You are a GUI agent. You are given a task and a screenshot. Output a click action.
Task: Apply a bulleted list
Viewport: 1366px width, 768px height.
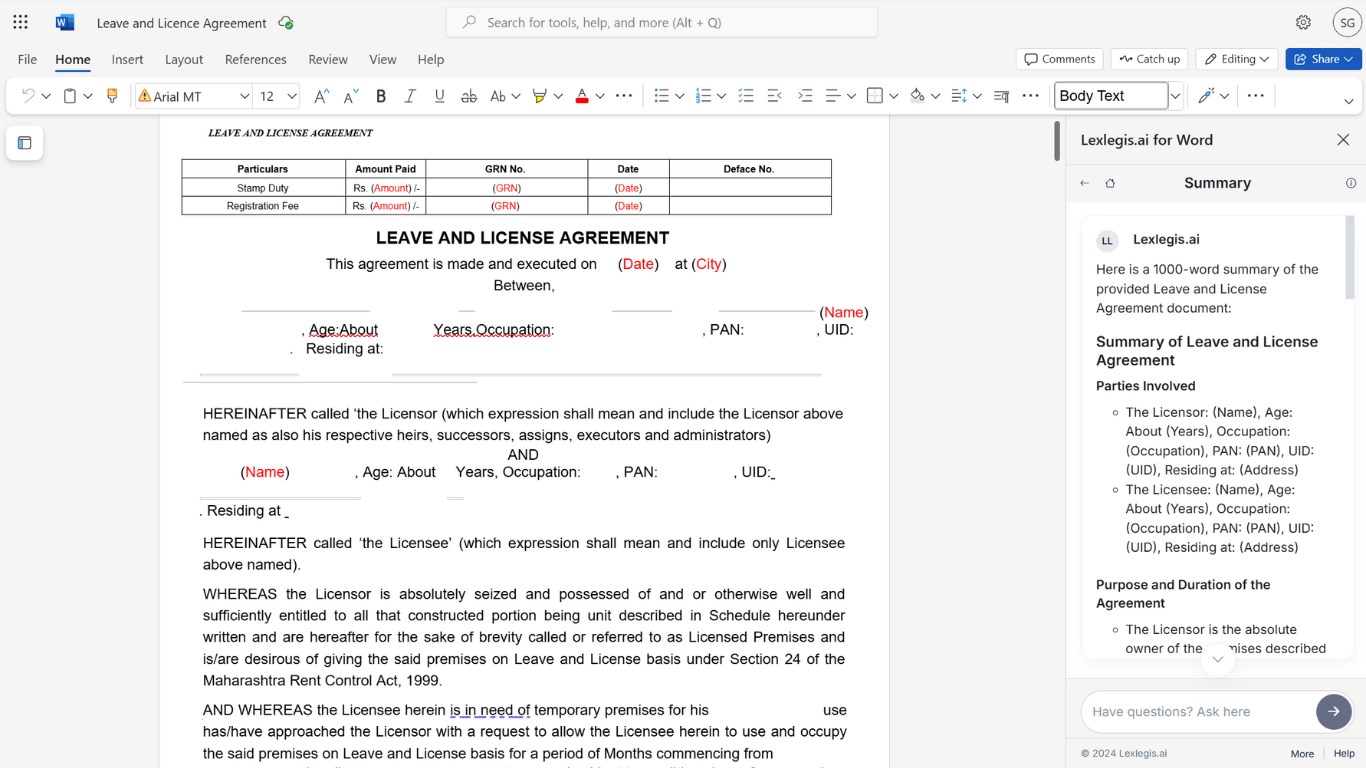click(x=661, y=96)
